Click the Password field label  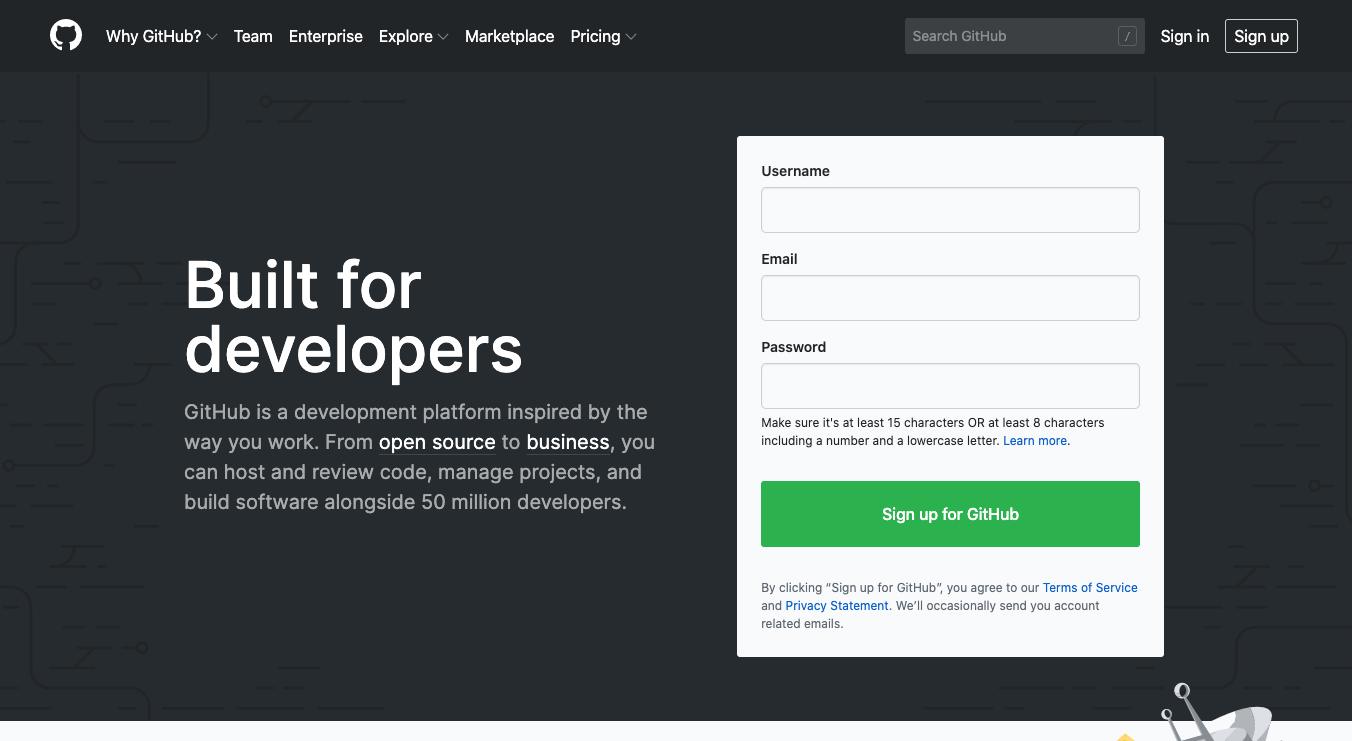[794, 347]
